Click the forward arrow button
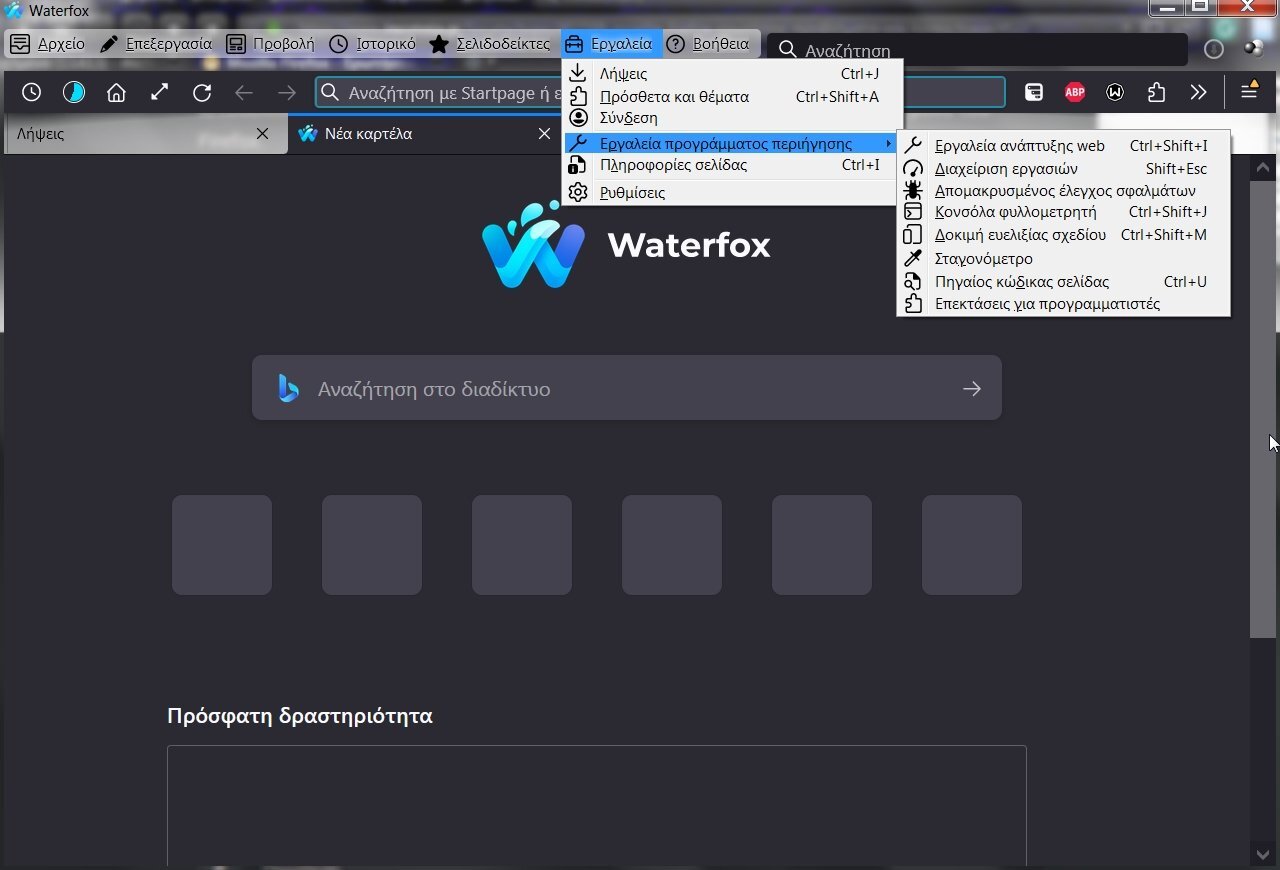The width and height of the screenshot is (1280, 870). [287, 93]
